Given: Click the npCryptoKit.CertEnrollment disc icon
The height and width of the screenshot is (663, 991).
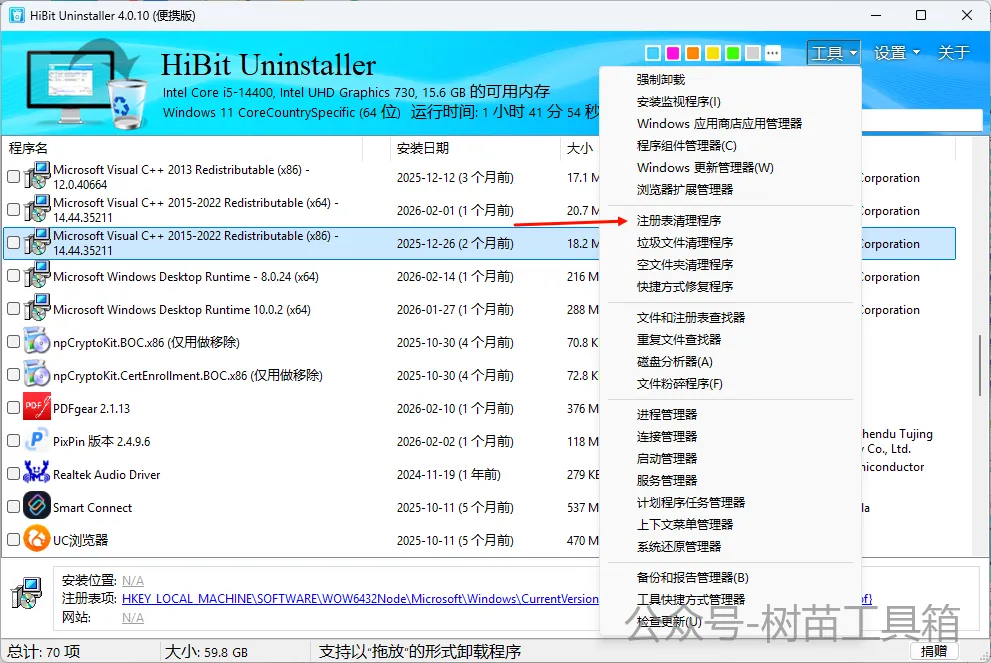Looking at the screenshot, I should [x=37, y=374].
